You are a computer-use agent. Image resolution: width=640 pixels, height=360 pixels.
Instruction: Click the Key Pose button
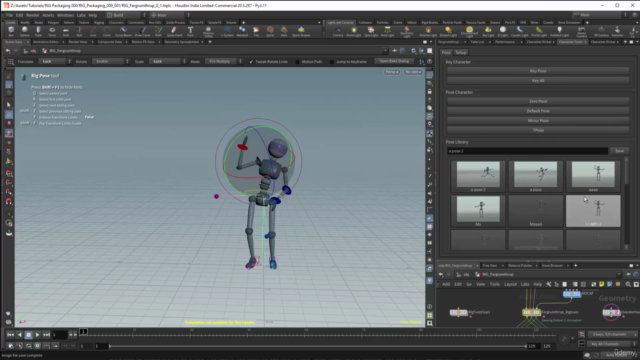(x=538, y=71)
